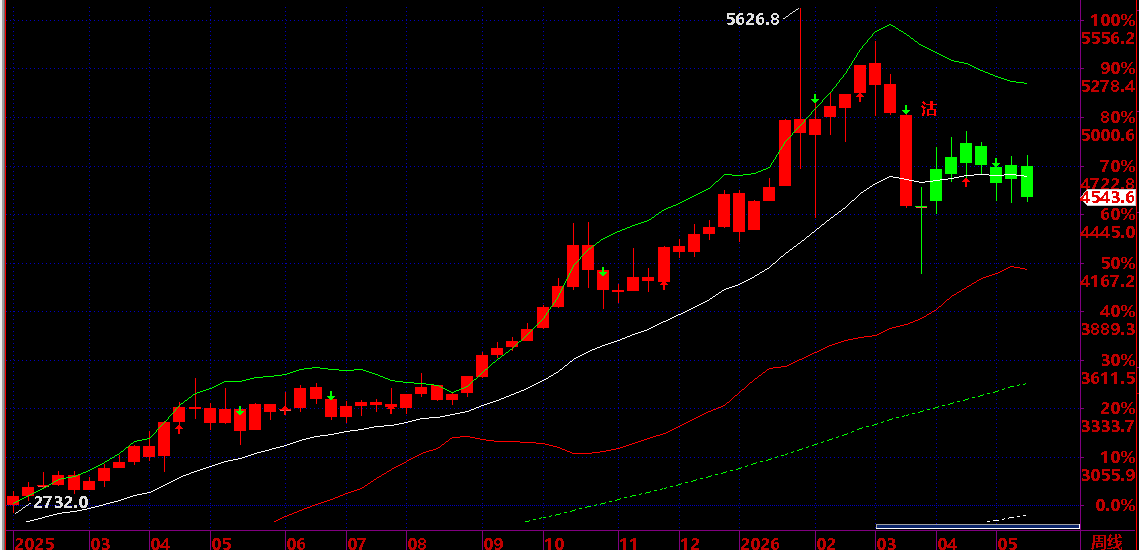Select the 2026 marker on the date axis
This screenshot has height=550, width=1139.
coord(761,543)
